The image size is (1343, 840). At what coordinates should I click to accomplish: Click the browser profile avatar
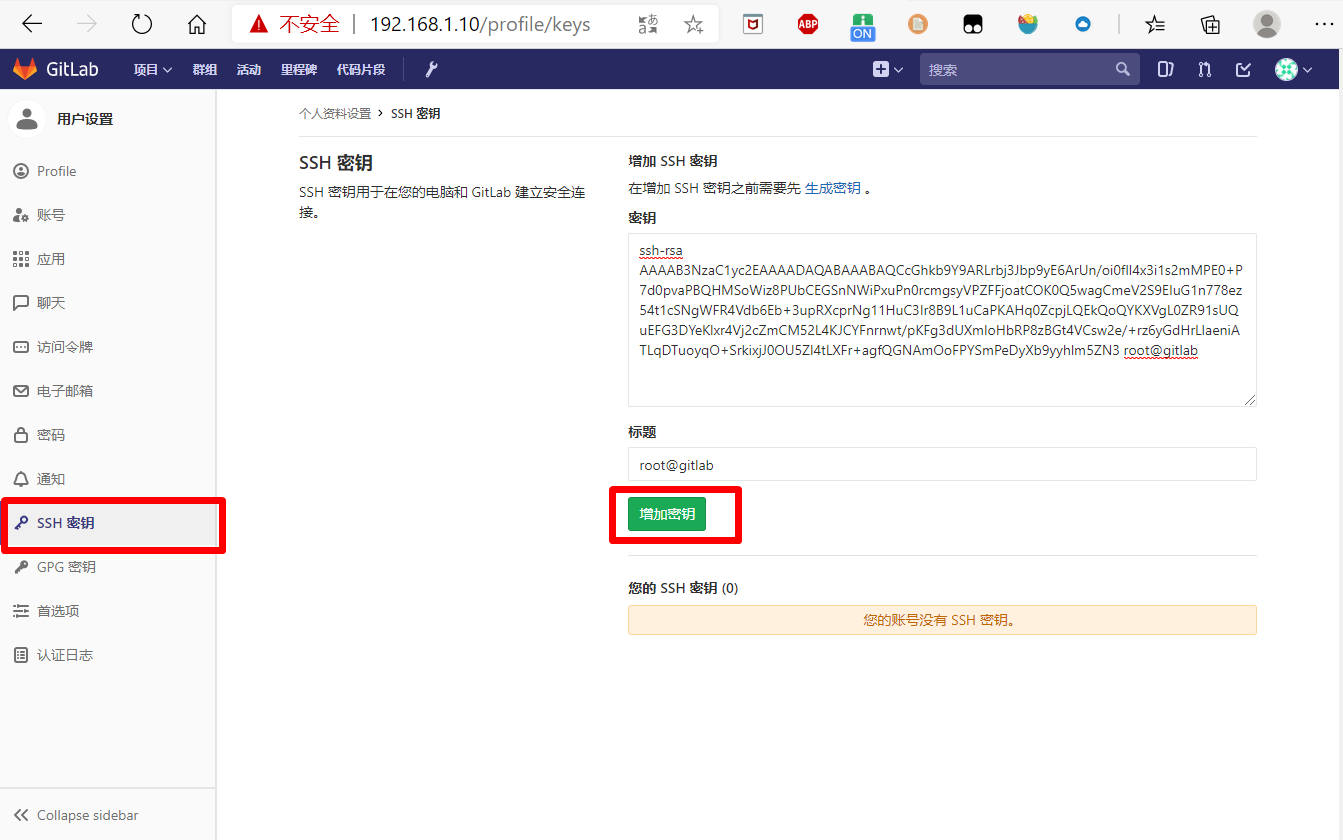[1267, 24]
